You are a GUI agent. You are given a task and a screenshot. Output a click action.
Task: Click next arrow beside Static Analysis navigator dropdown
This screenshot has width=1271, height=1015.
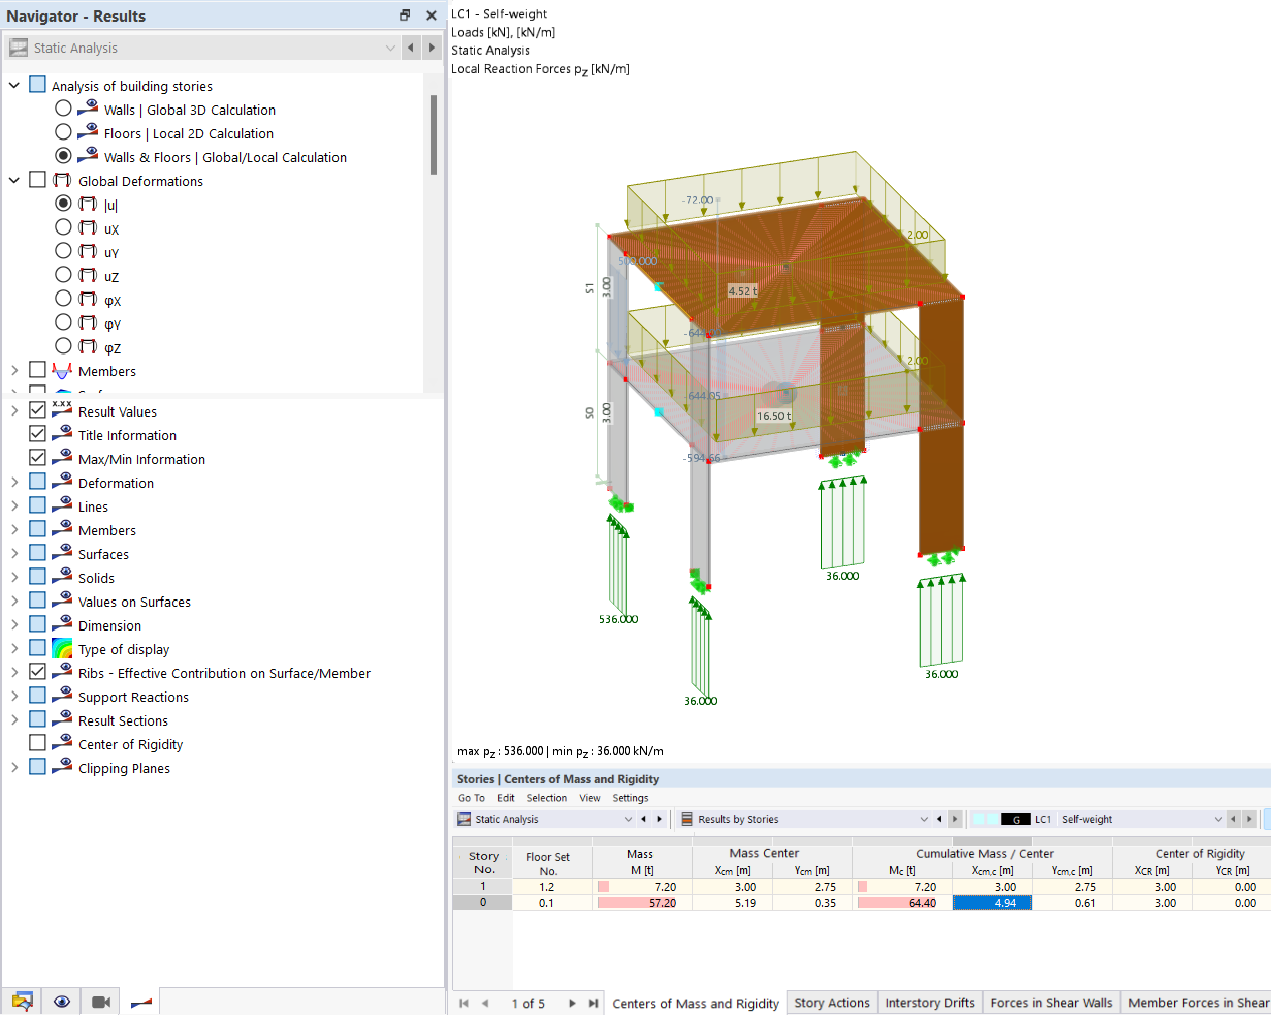(431, 47)
